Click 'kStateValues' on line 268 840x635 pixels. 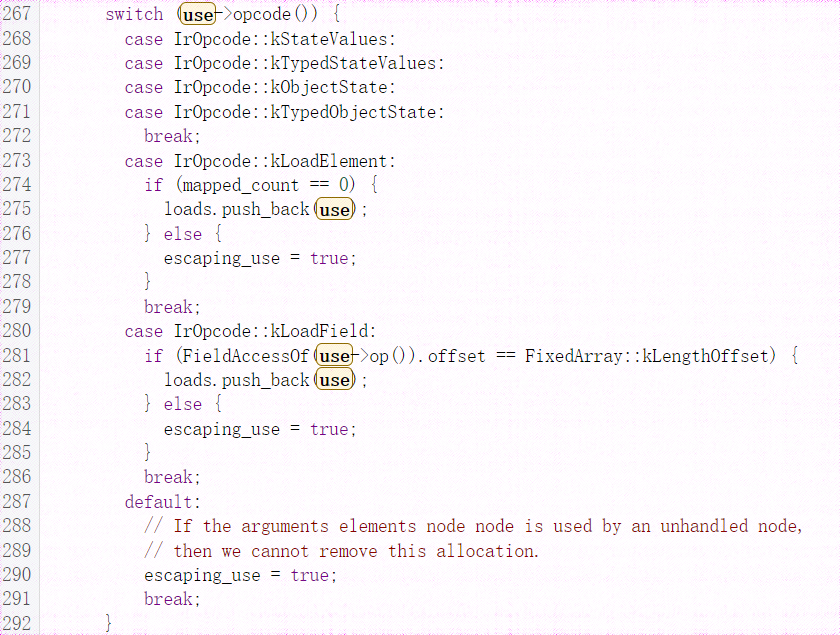tap(329, 39)
